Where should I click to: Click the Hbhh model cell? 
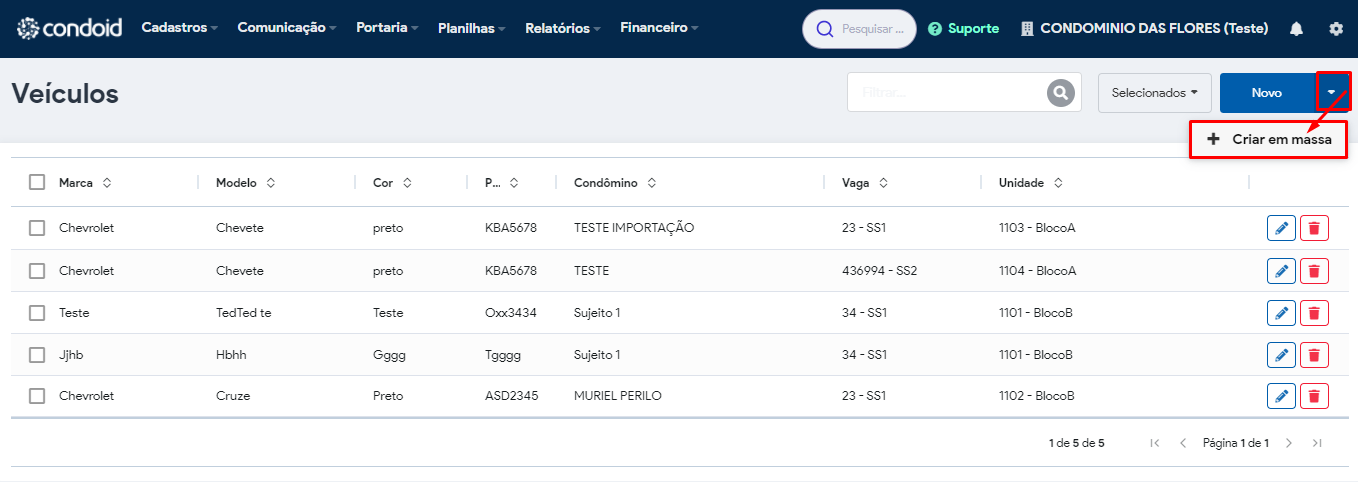(233, 355)
